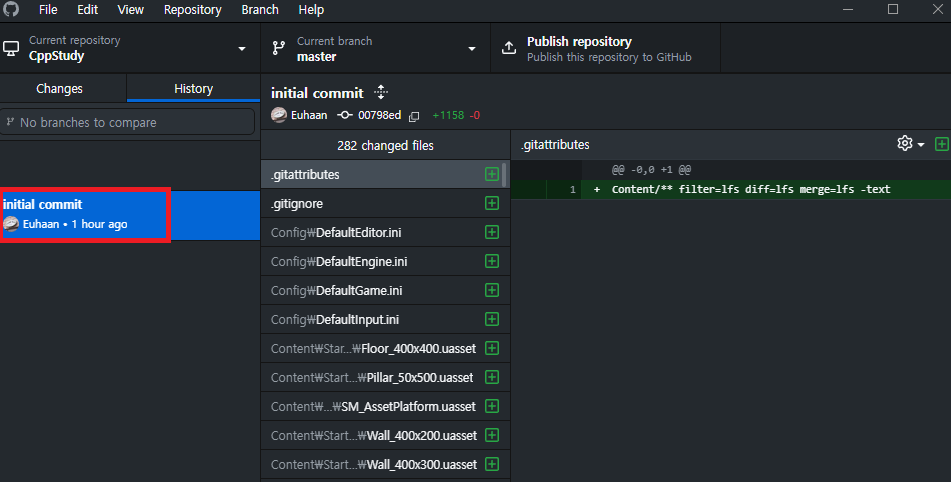Select Floor_400x400.uasset file

click(x=385, y=349)
